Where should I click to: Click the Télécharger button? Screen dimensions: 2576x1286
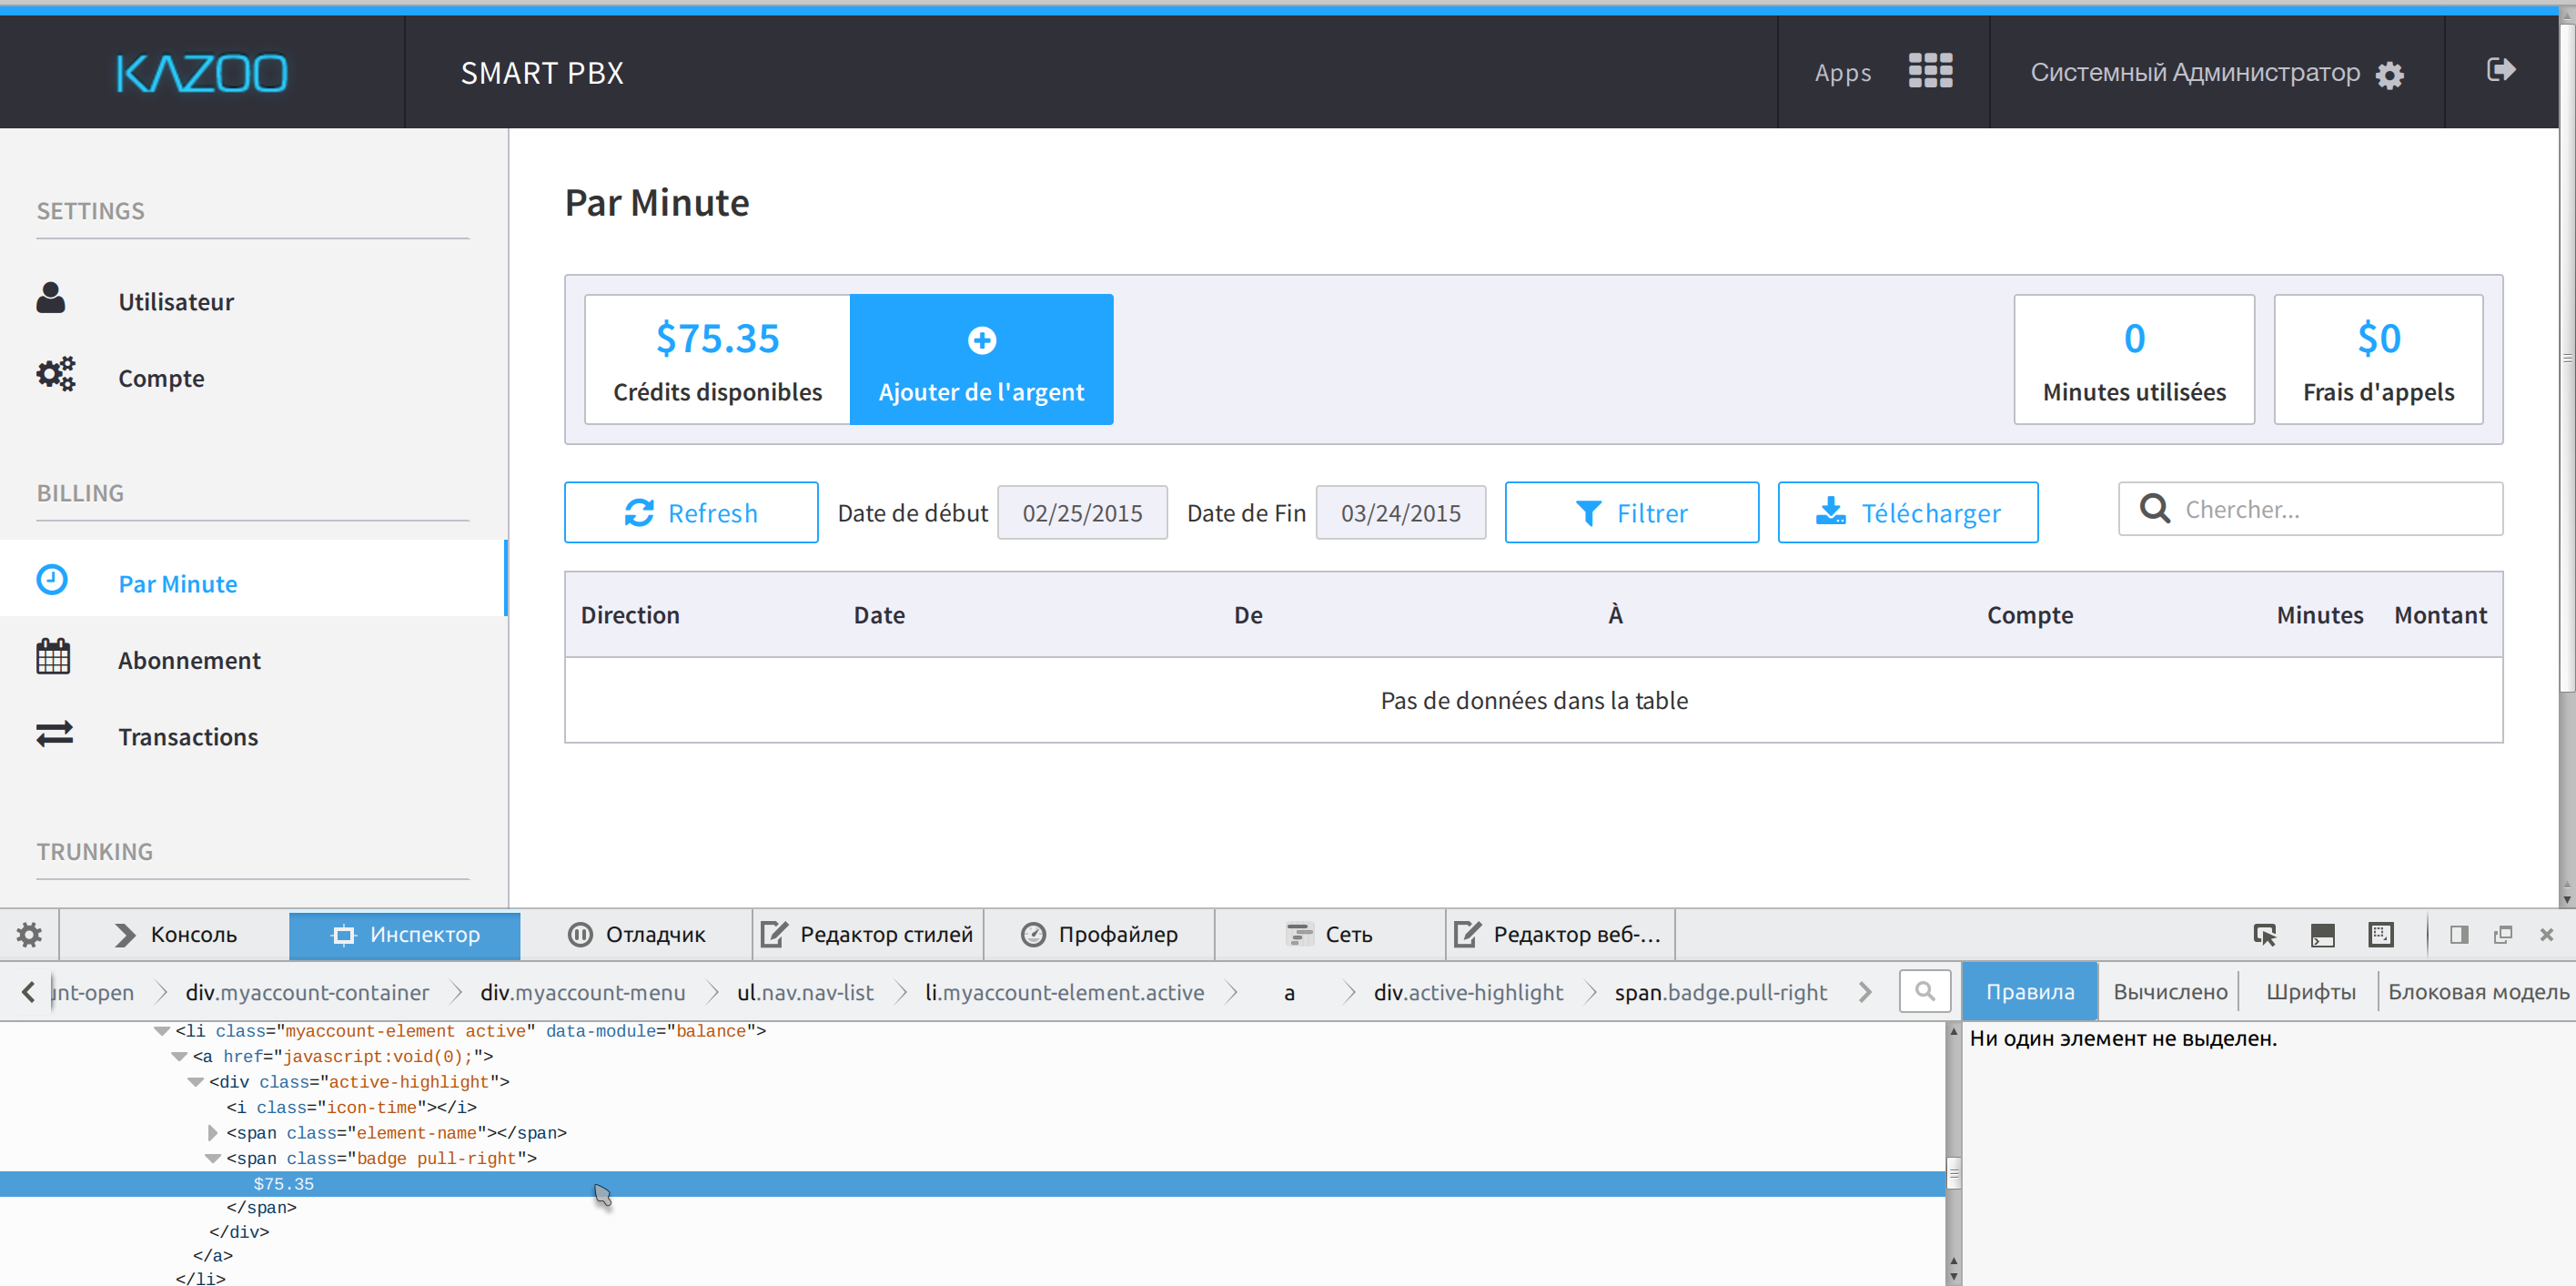pos(1908,513)
